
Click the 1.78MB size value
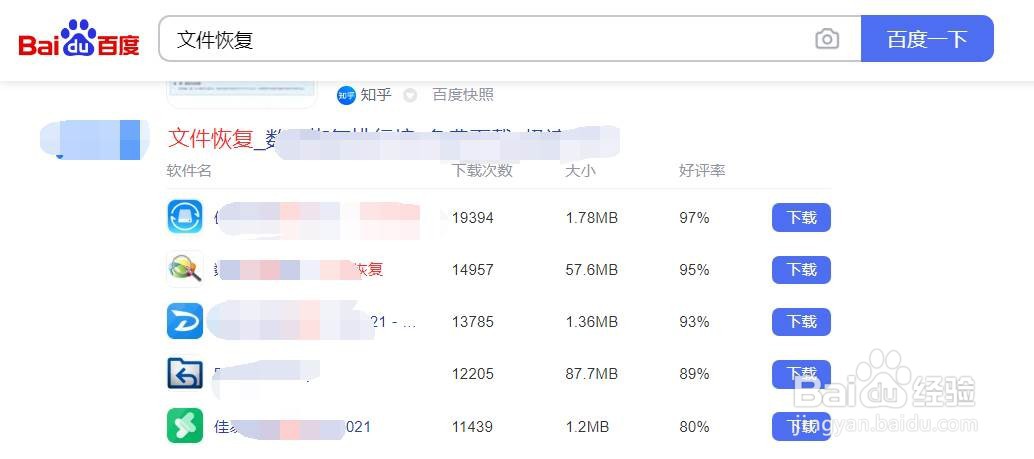tap(592, 218)
